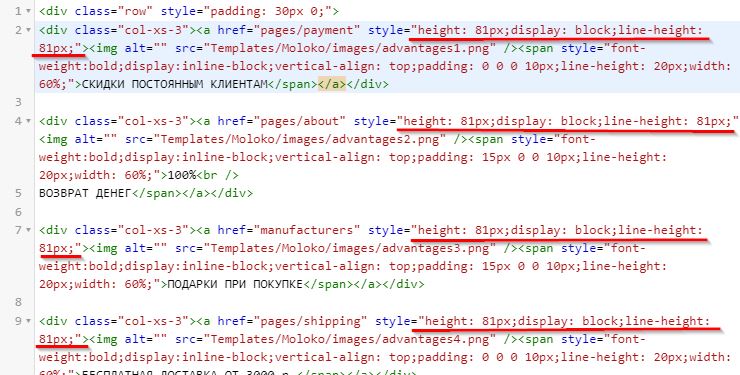The height and width of the screenshot is (375, 740).
Task: Select line number 3 in the gutter
Action: click(x=18, y=102)
